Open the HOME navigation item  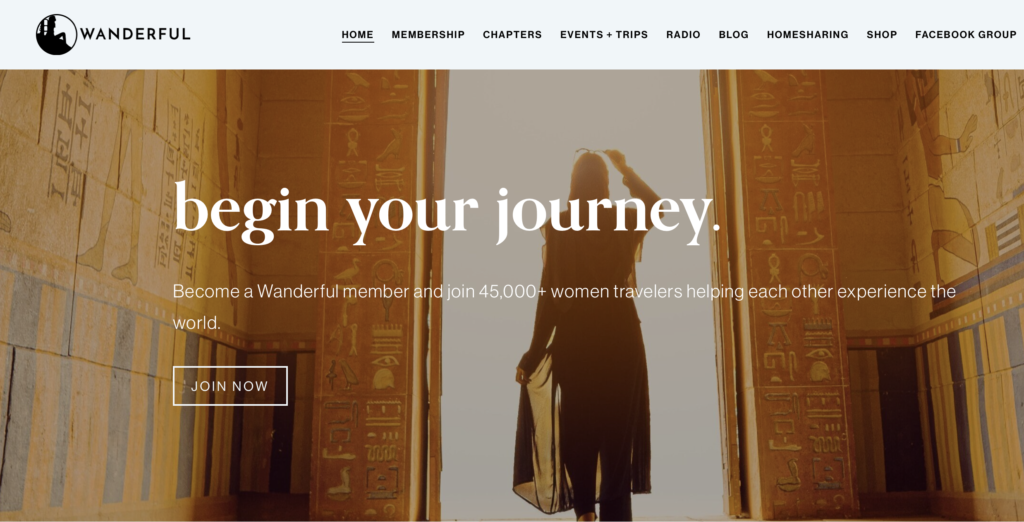[357, 35]
